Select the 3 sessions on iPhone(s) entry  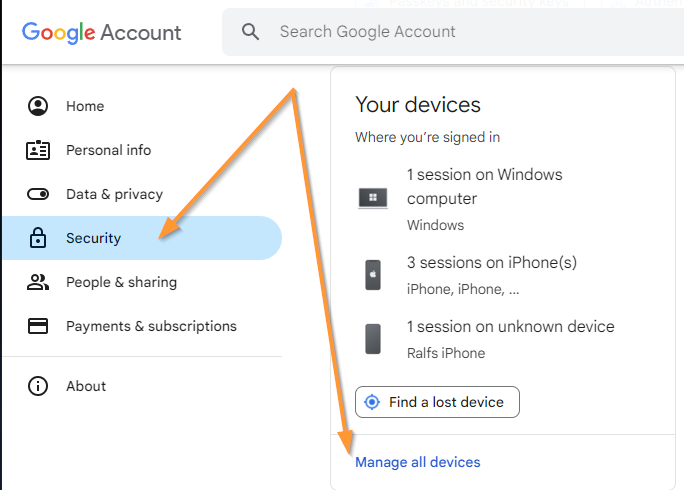point(491,263)
